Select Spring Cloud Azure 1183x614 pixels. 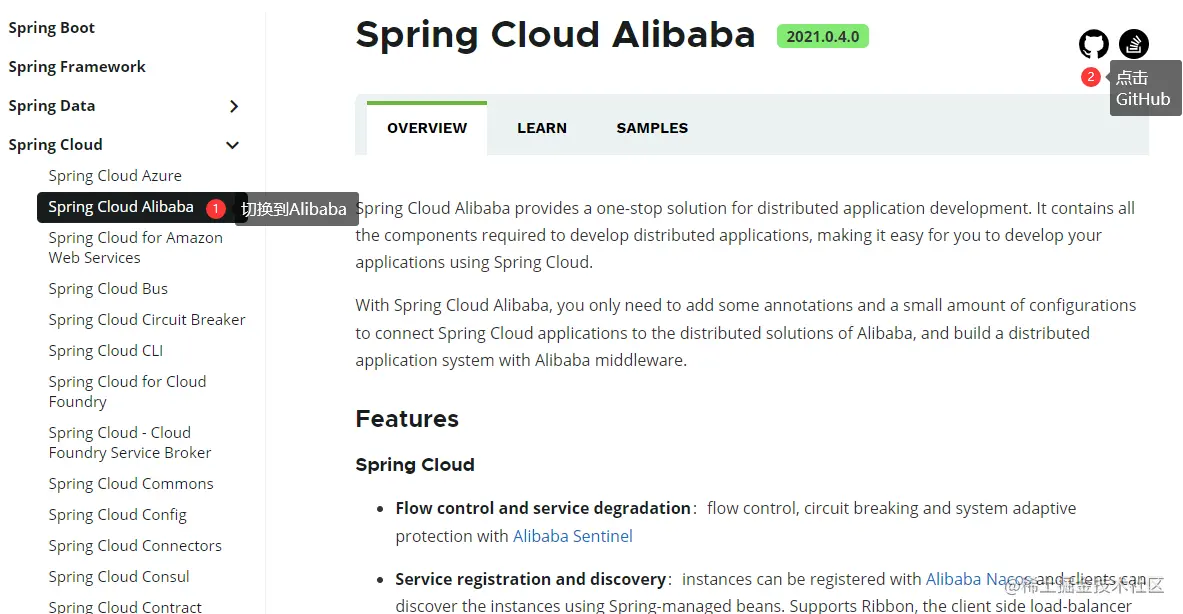tap(115, 176)
